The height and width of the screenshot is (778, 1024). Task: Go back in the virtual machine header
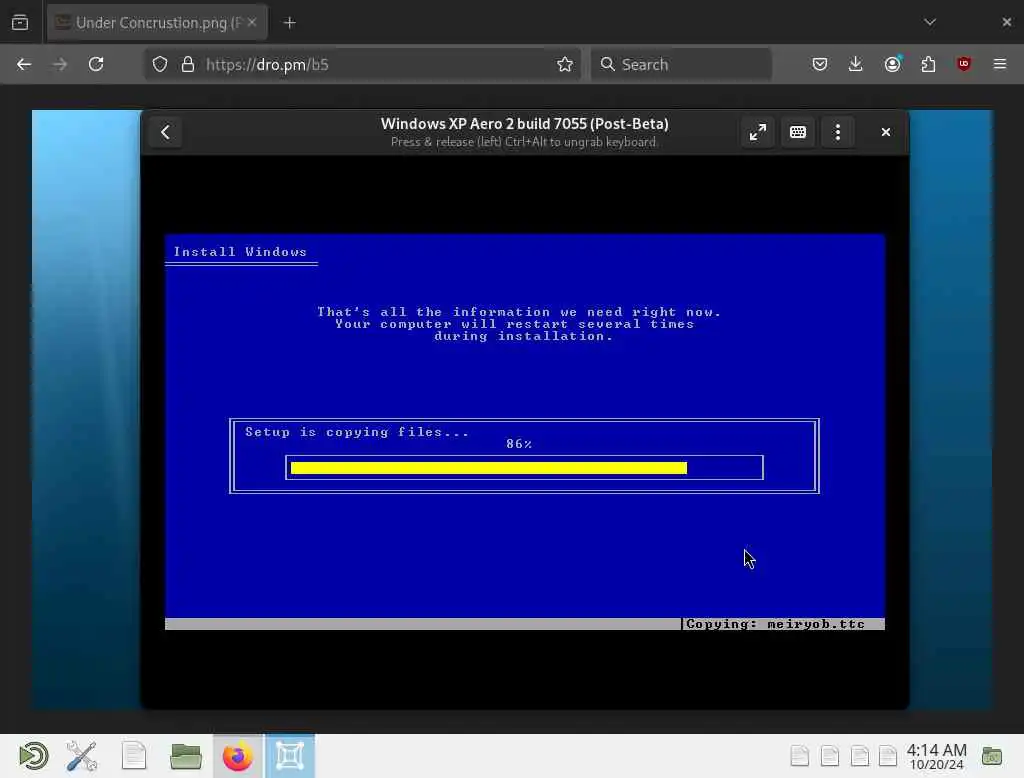tap(165, 132)
